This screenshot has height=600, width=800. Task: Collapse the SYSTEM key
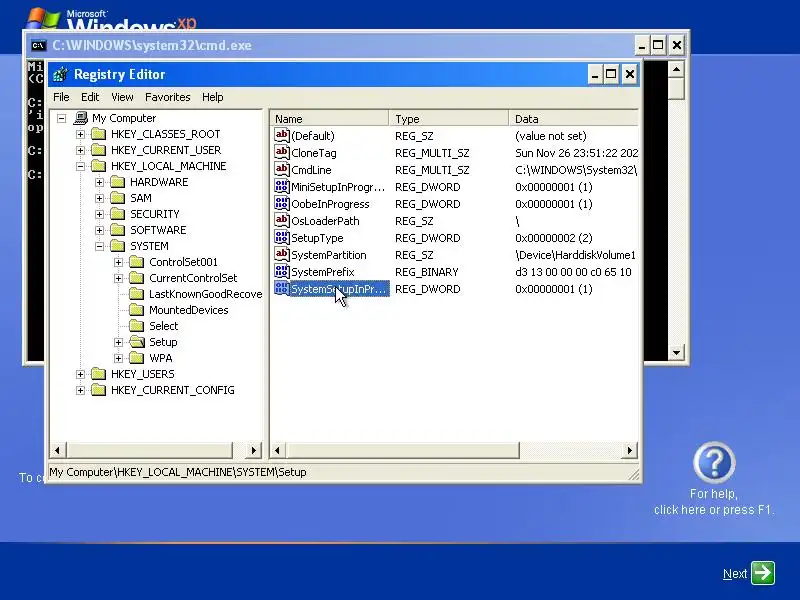(x=99, y=246)
